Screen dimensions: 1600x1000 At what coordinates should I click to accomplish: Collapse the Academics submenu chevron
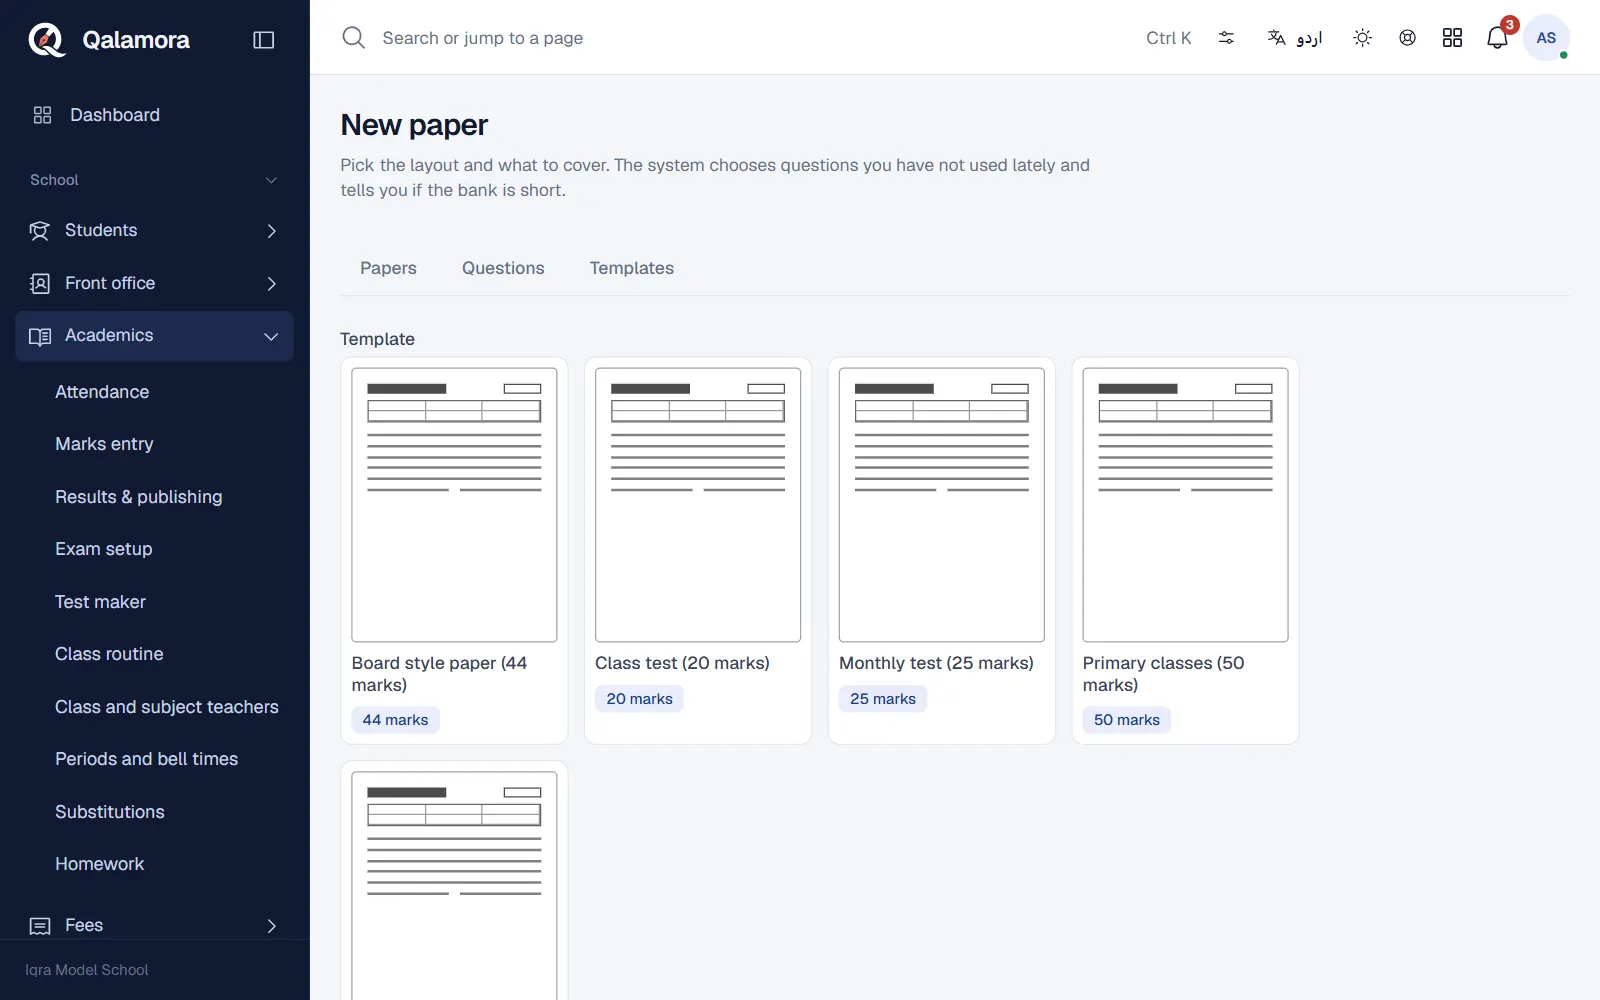pyautogui.click(x=271, y=336)
